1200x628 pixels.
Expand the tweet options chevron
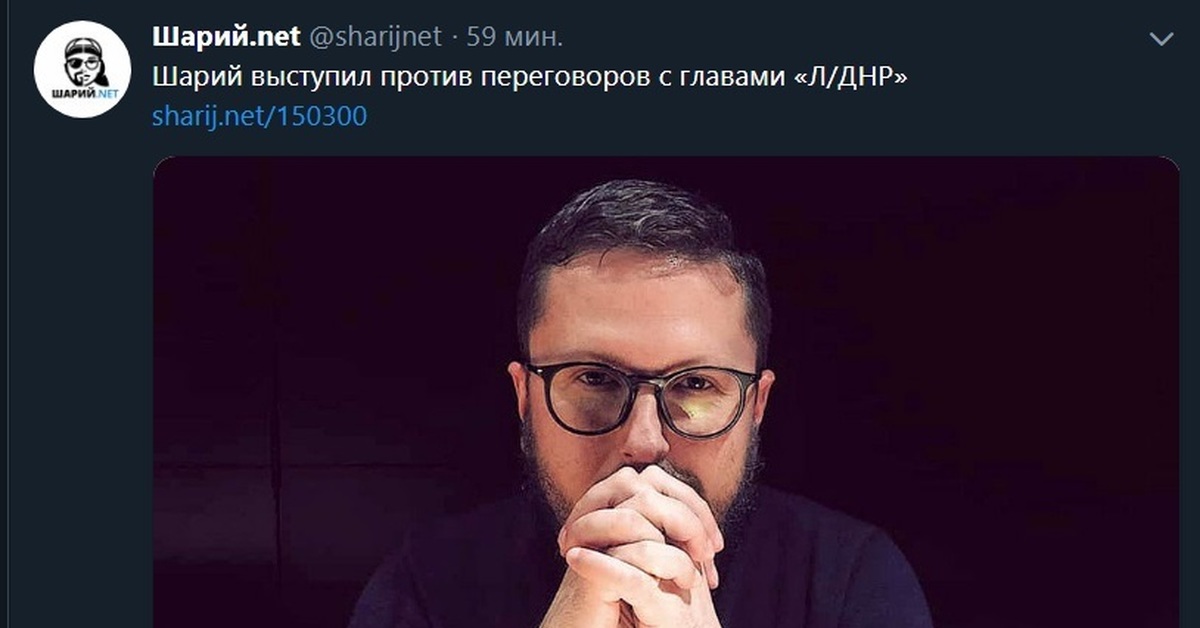(x=1162, y=39)
